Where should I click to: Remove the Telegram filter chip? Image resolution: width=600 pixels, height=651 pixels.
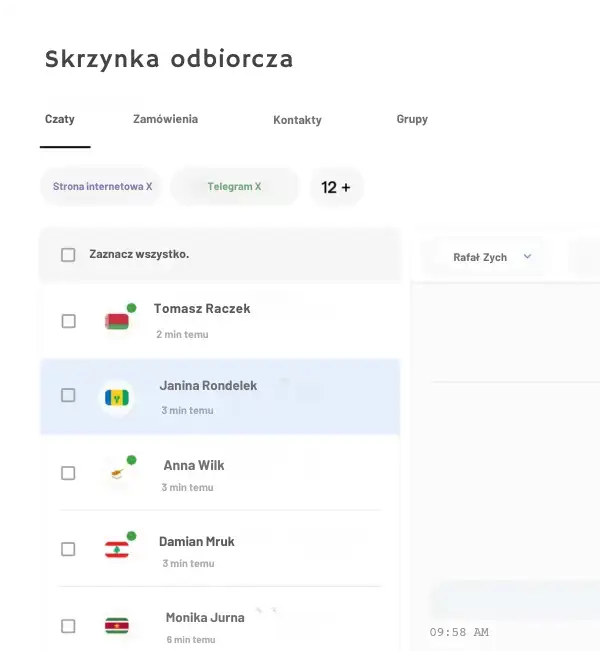257,186
